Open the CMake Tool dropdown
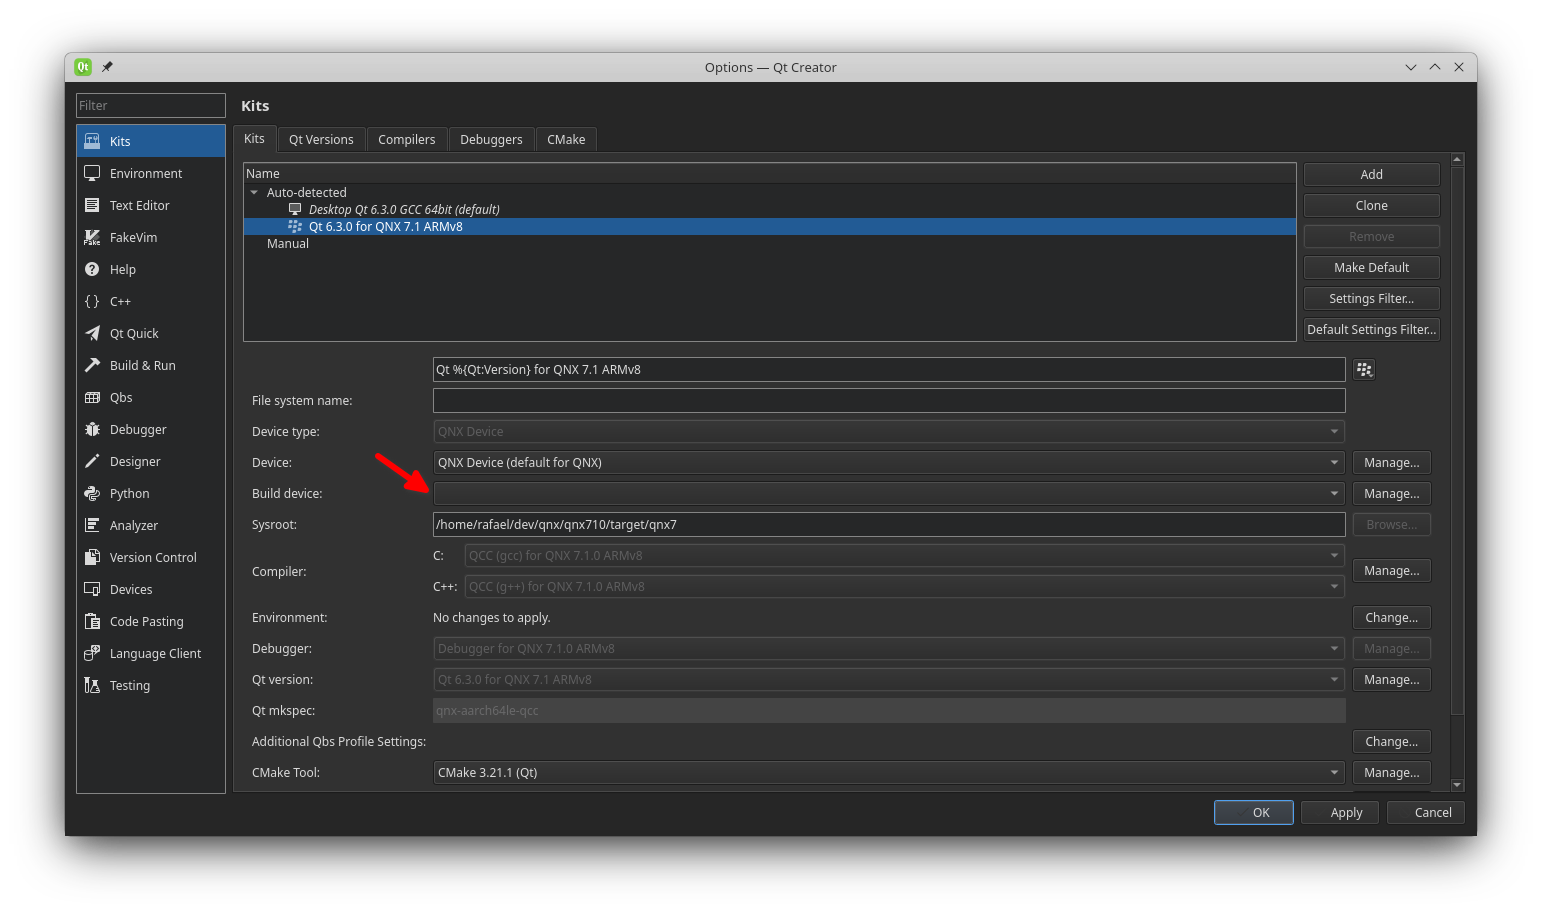This screenshot has width=1542, height=913. pos(888,772)
